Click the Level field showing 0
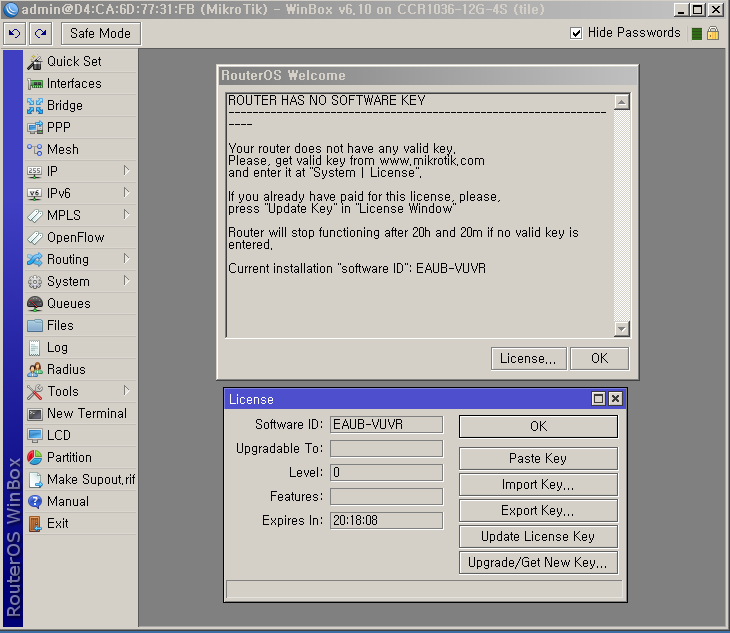 (x=386, y=472)
